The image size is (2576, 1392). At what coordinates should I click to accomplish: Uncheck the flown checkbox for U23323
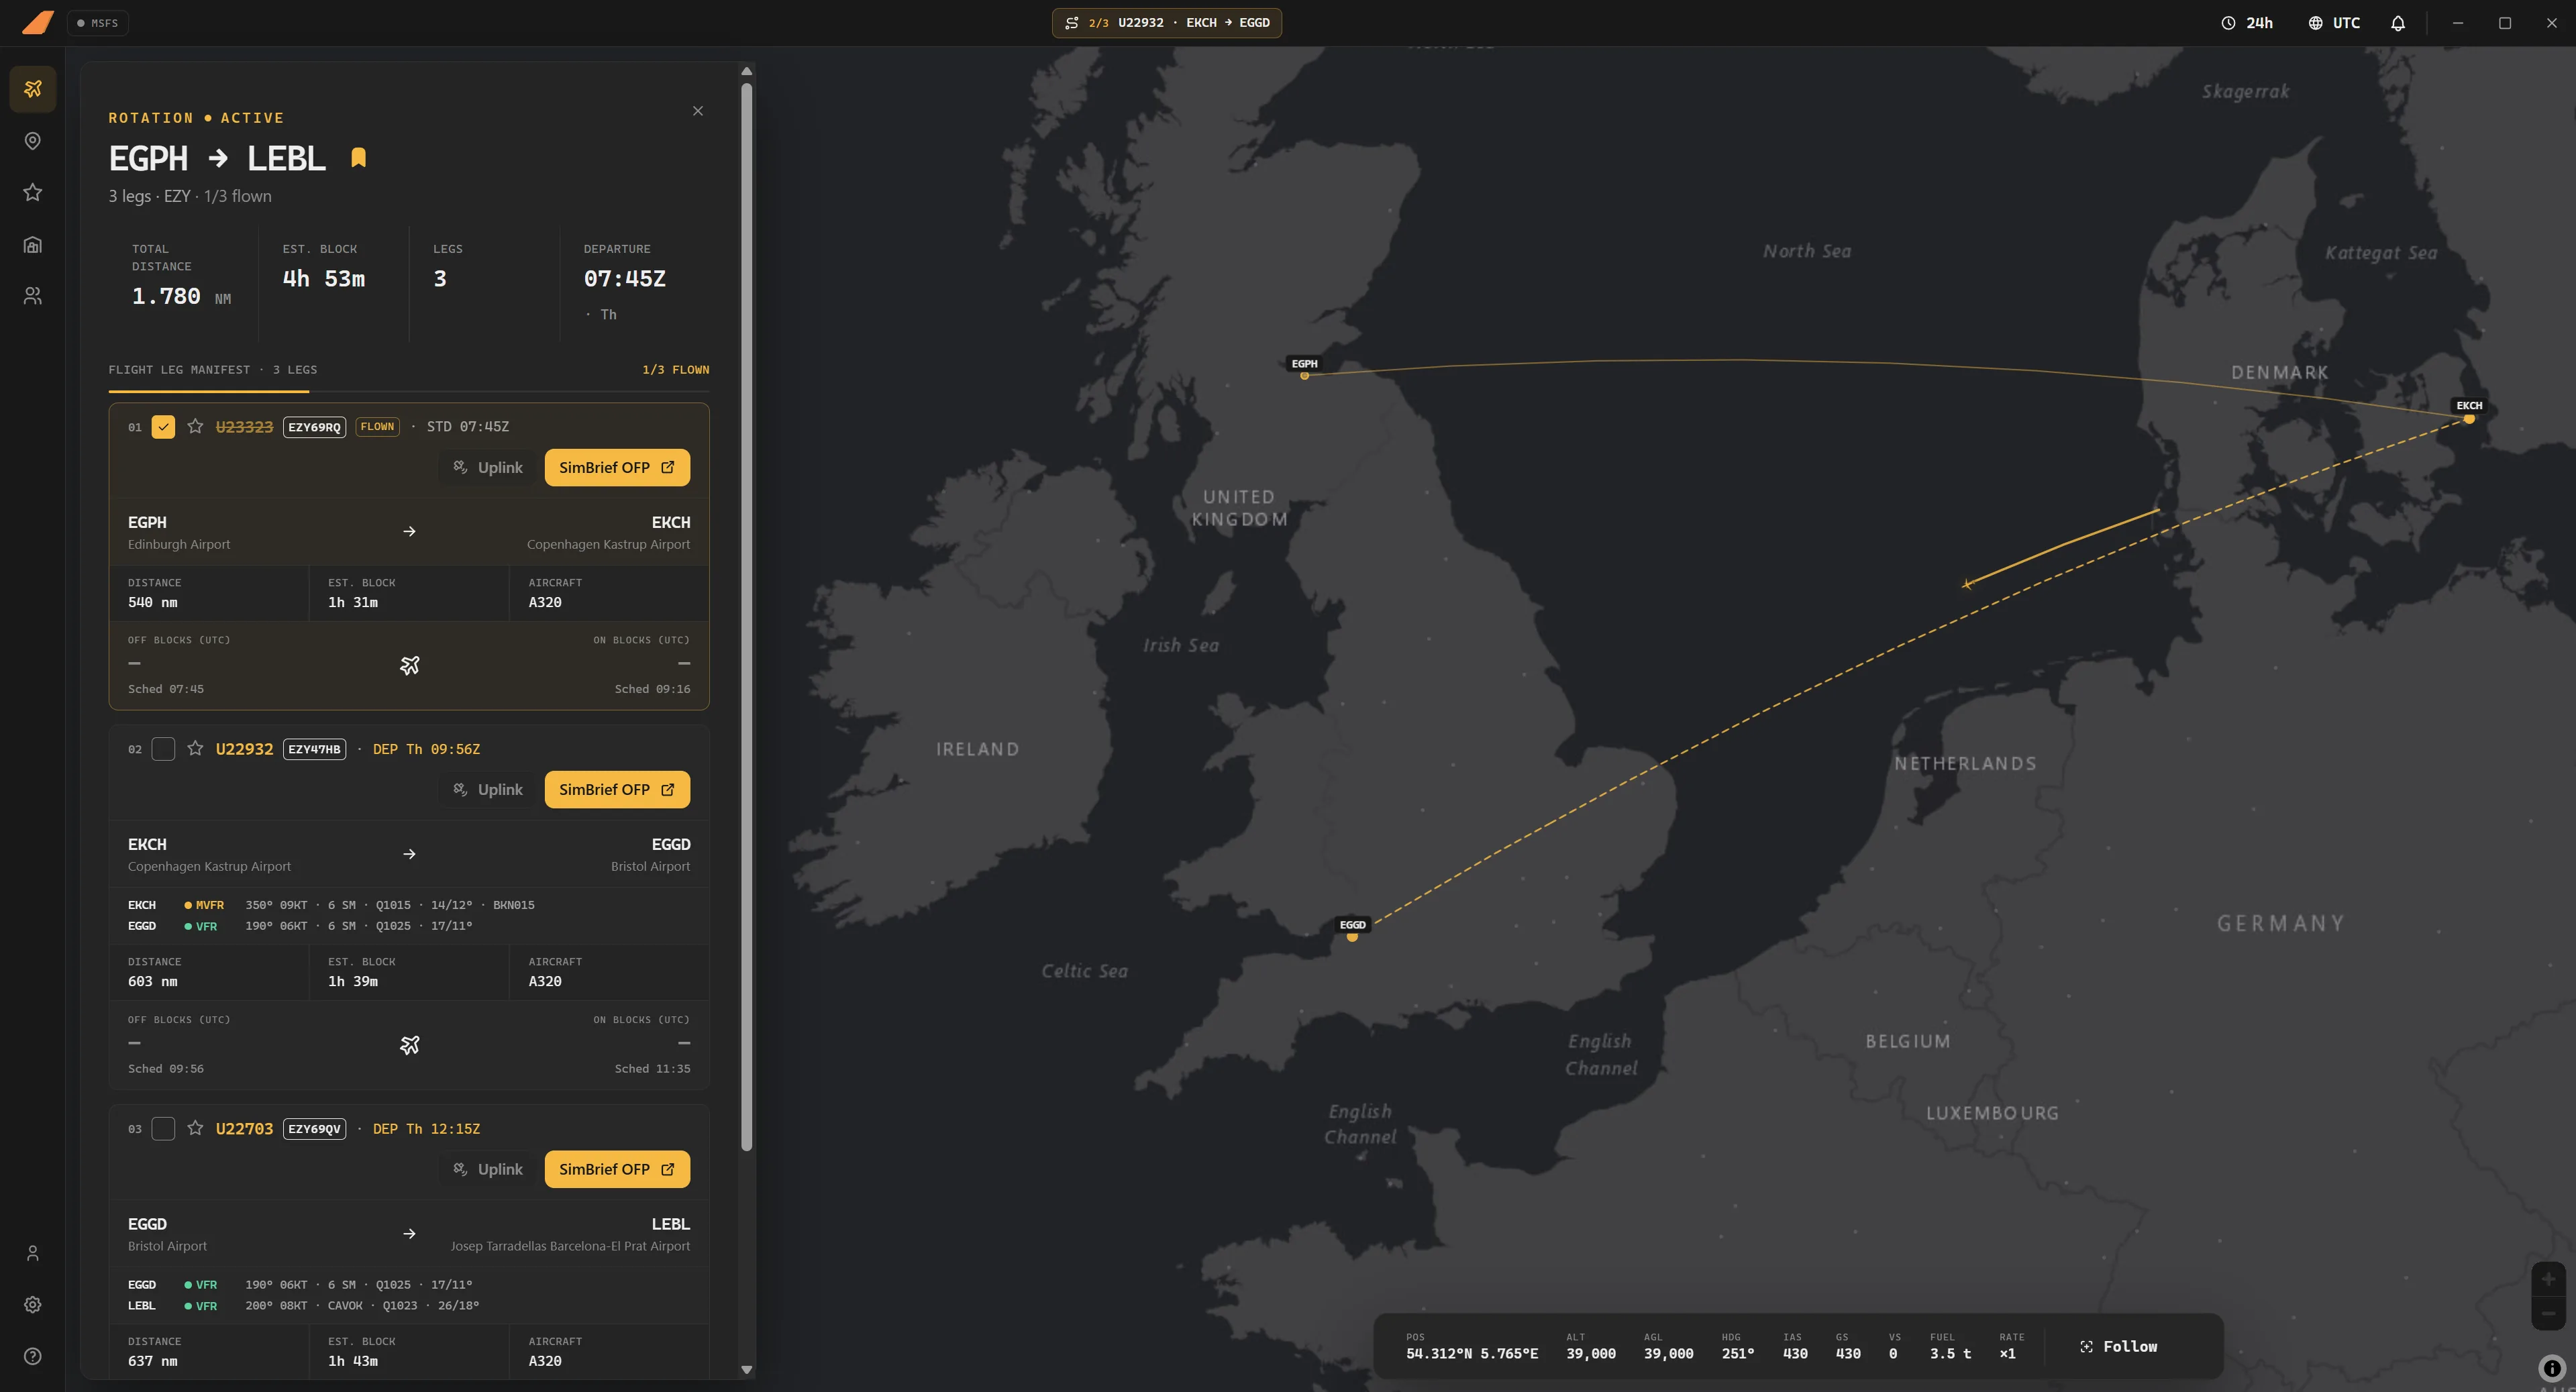(x=163, y=427)
